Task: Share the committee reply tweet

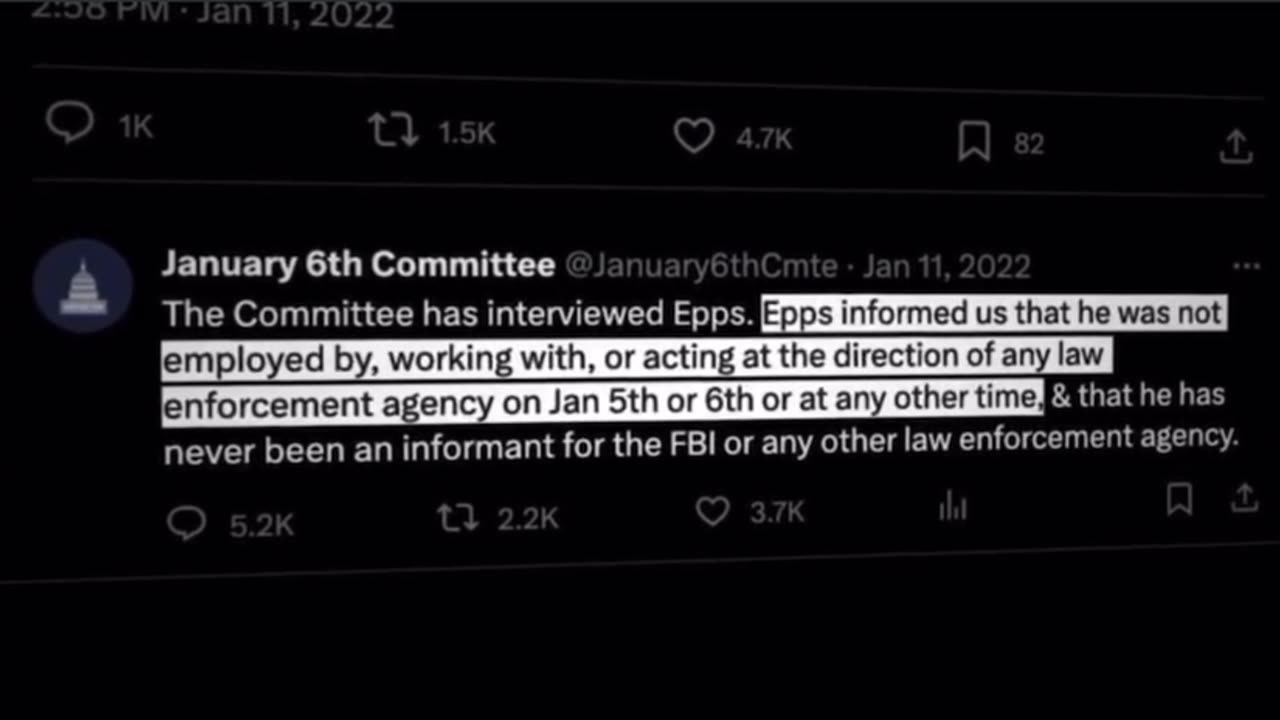Action: pos(1244,496)
